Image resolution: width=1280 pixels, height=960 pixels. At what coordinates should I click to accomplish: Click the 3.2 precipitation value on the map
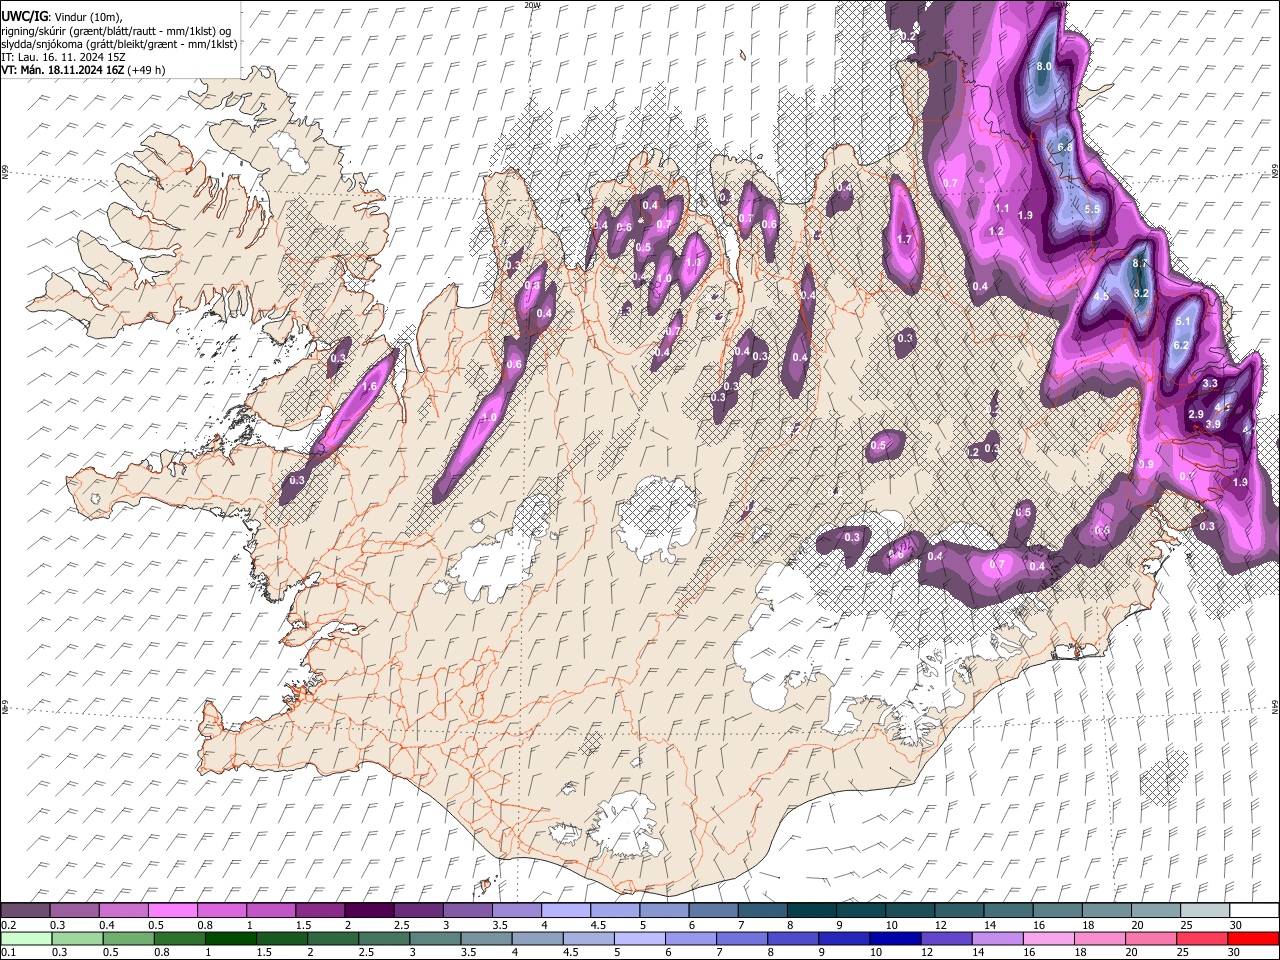point(1142,293)
